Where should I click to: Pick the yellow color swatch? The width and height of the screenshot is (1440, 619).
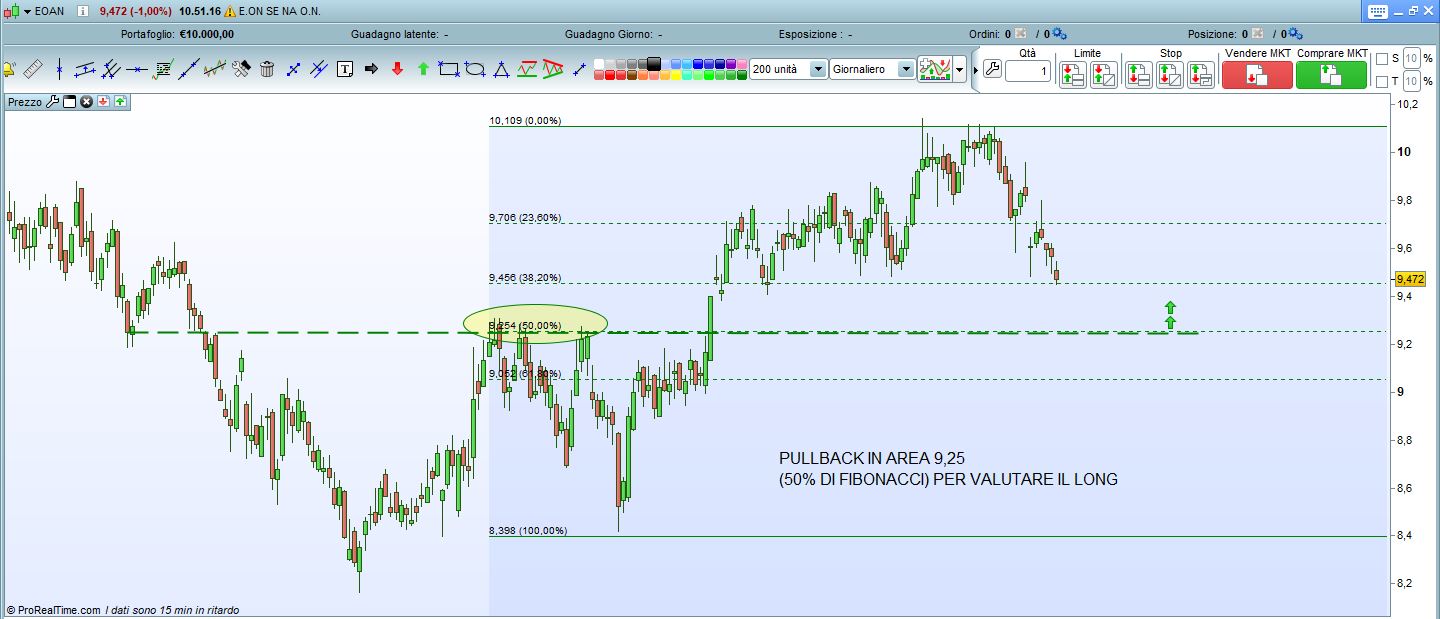[676, 75]
